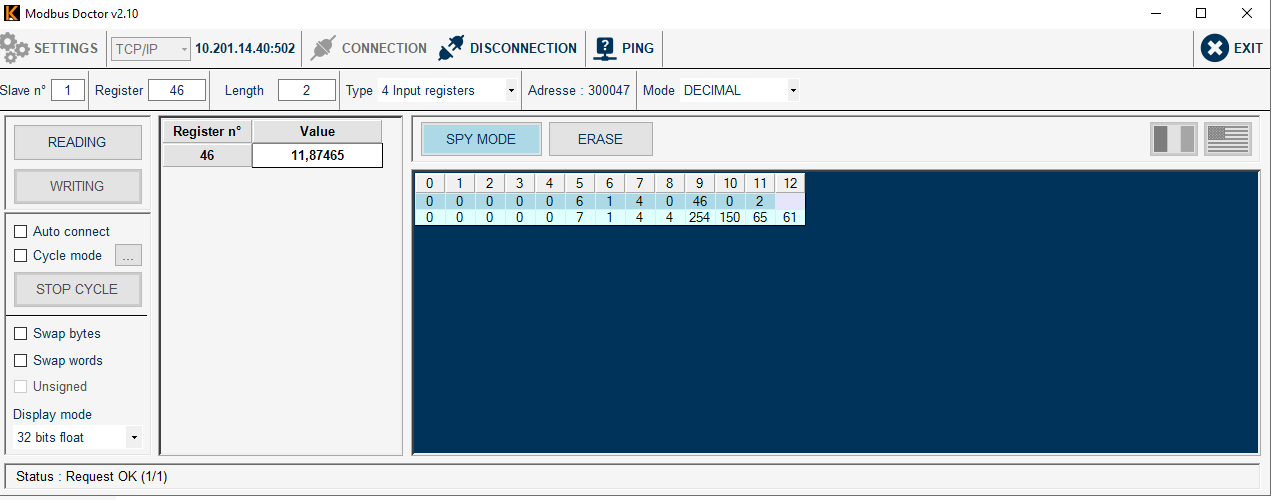This screenshot has width=1275, height=500.
Task: Click the Register n° column header
Action: [207, 131]
